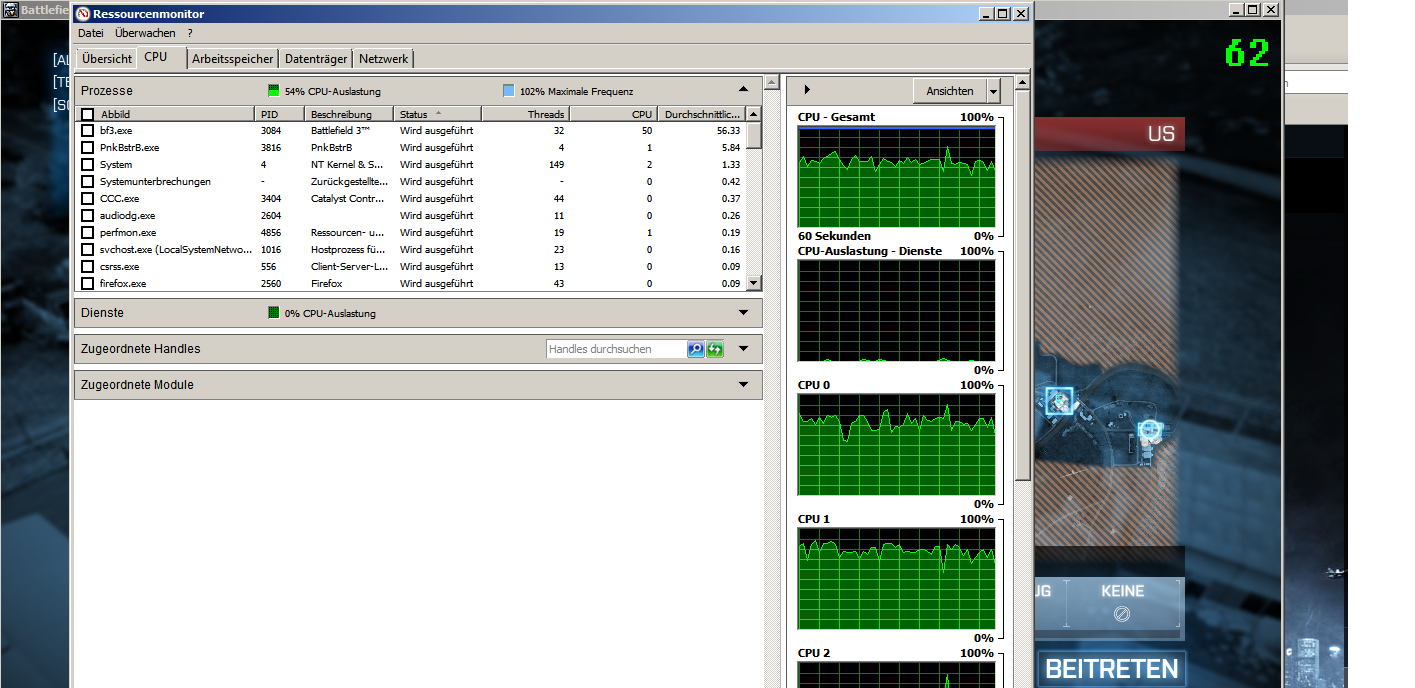Image resolution: width=1415 pixels, height=688 pixels.
Task: Expand the Zugeordnete Module section
Action: [743, 385]
